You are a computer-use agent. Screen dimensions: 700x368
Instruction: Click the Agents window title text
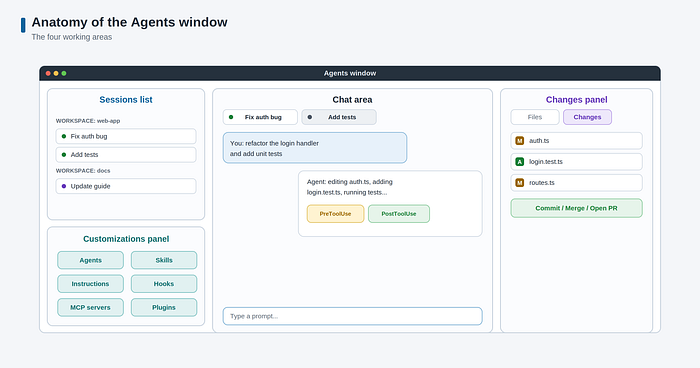point(350,73)
